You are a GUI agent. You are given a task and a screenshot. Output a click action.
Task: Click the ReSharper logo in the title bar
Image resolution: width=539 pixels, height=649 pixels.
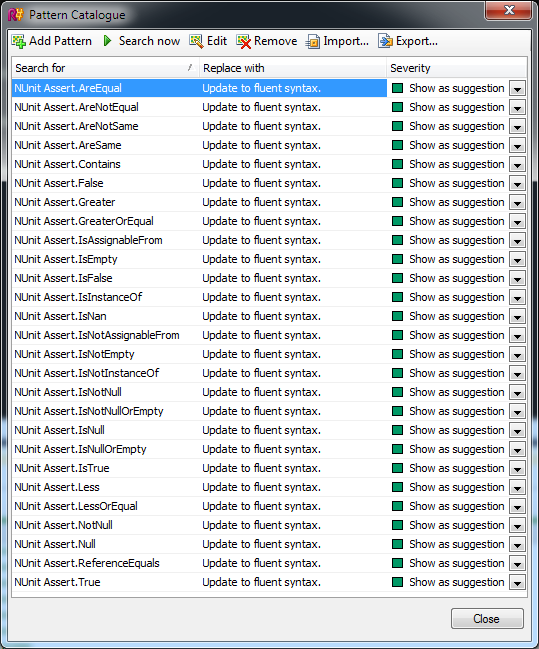point(15,15)
